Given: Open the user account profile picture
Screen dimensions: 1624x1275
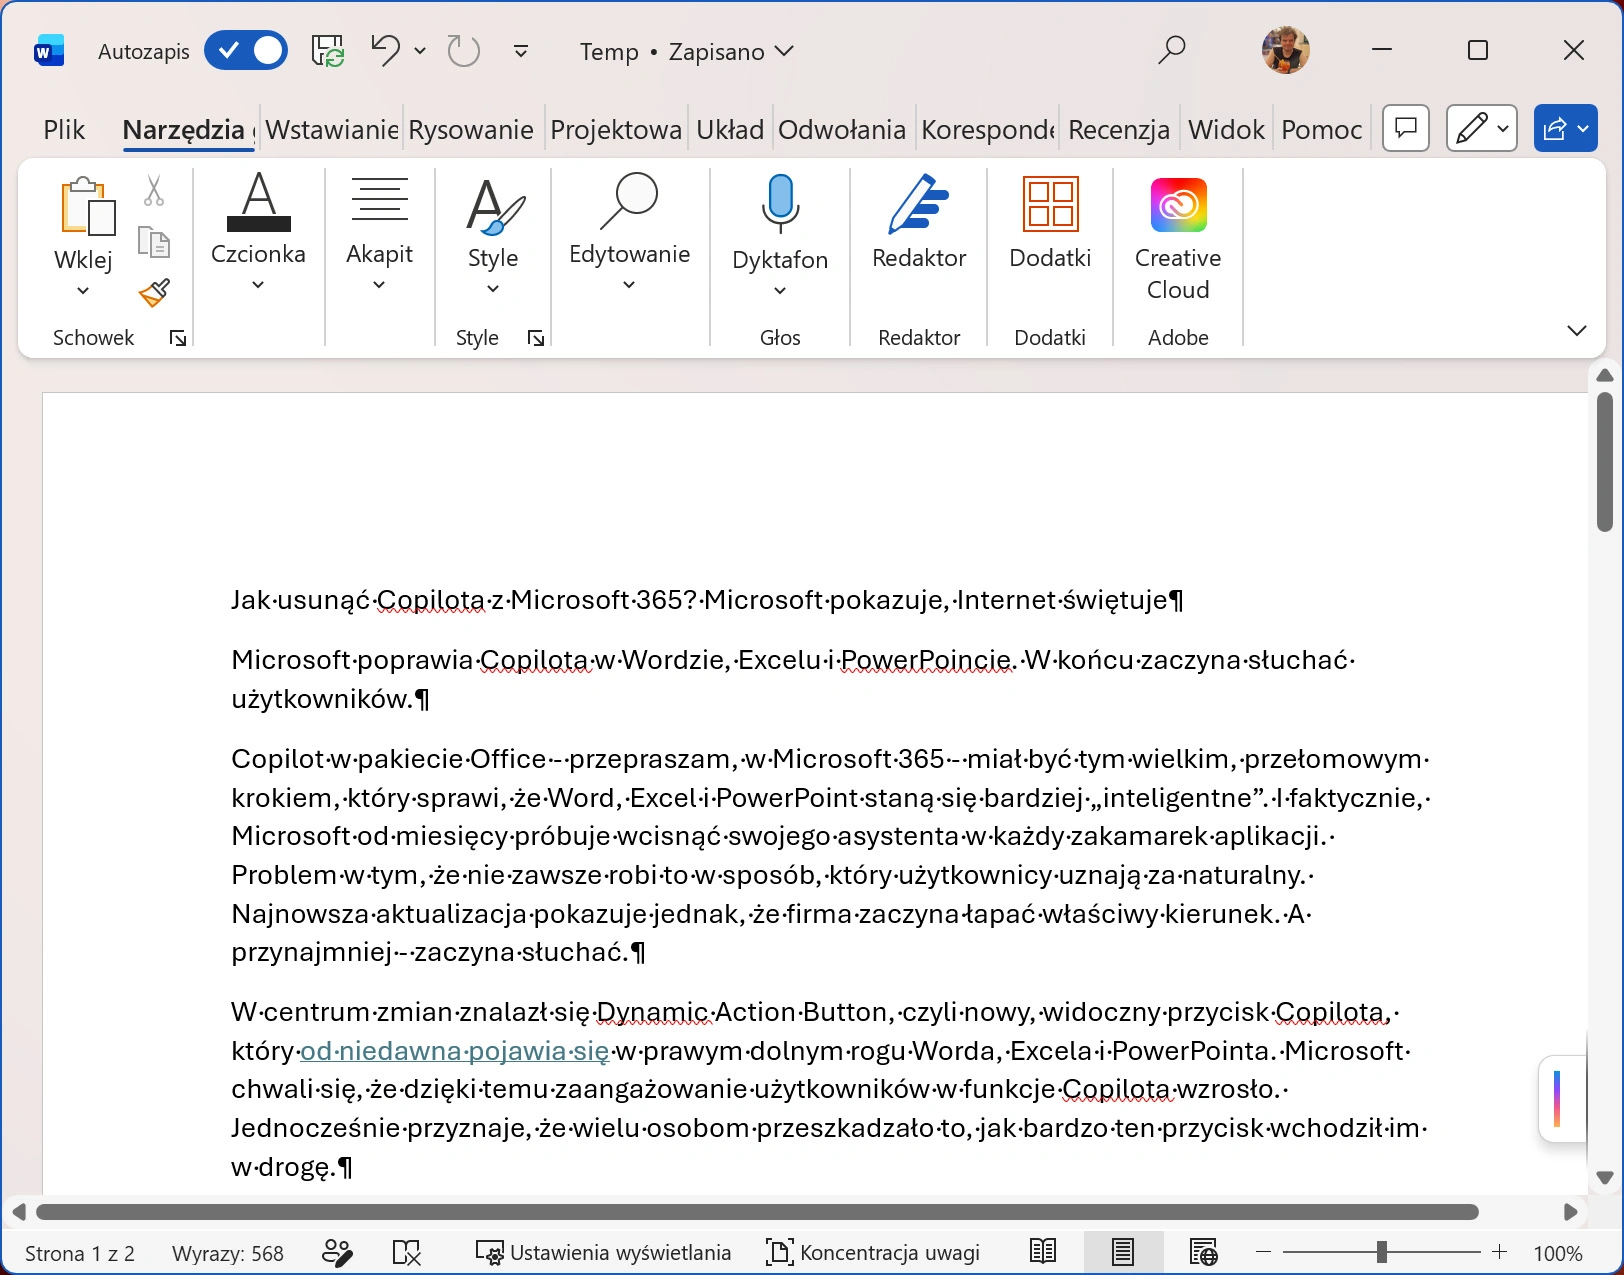Looking at the screenshot, I should tap(1286, 50).
